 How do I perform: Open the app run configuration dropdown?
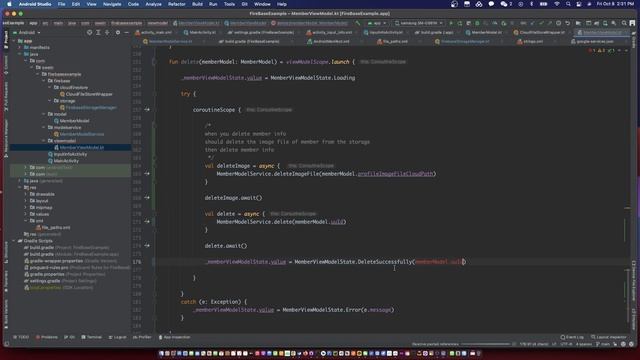[x=377, y=23]
